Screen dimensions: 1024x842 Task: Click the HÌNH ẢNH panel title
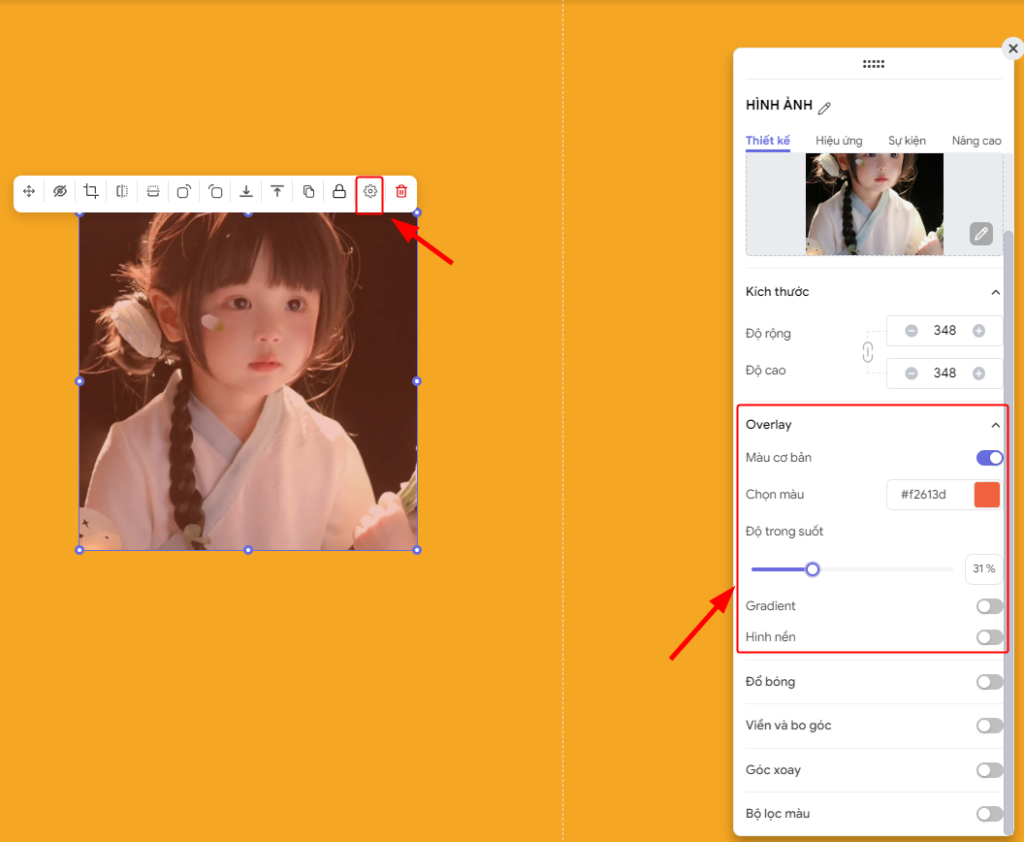[x=779, y=105]
